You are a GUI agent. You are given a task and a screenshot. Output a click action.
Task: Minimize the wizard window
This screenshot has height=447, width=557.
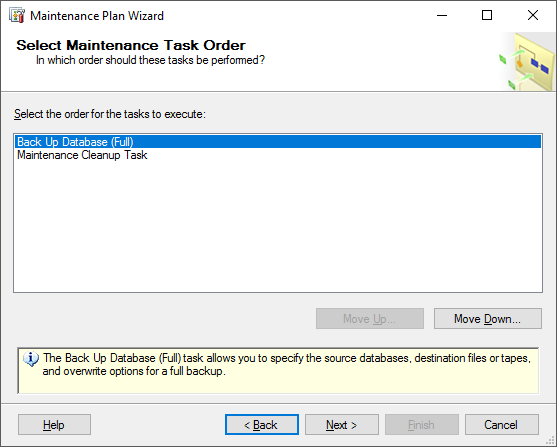coord(442,16)
